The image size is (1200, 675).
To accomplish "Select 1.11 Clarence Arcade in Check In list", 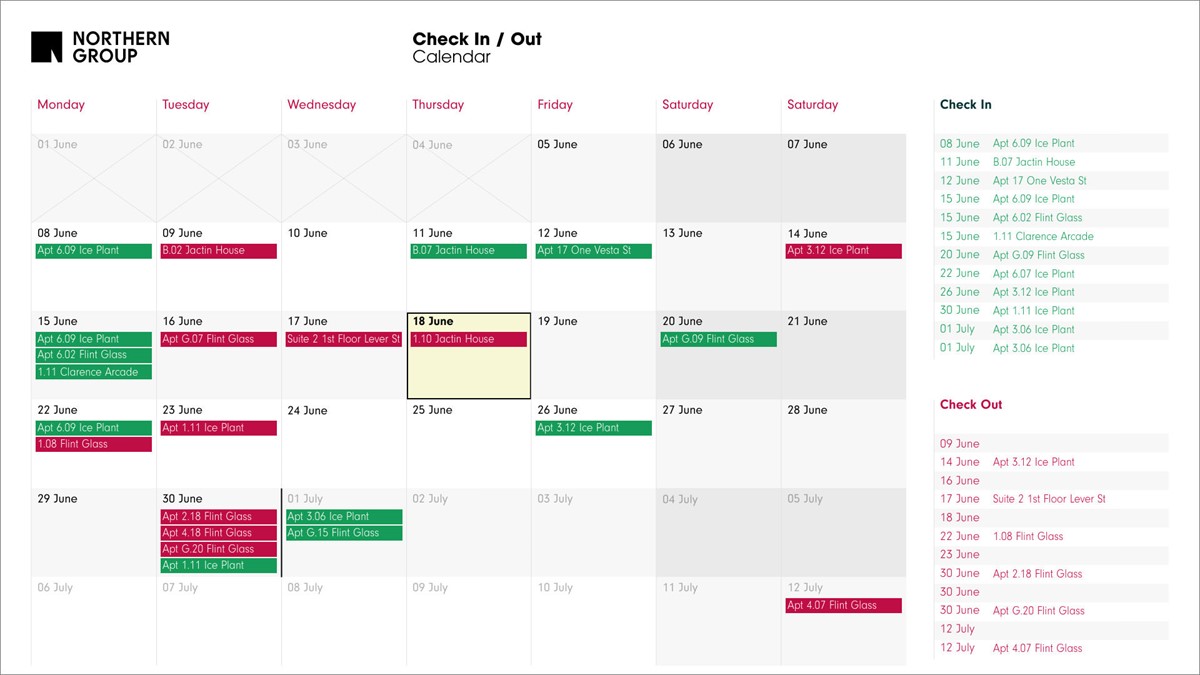I will (x=1043, y=237).
